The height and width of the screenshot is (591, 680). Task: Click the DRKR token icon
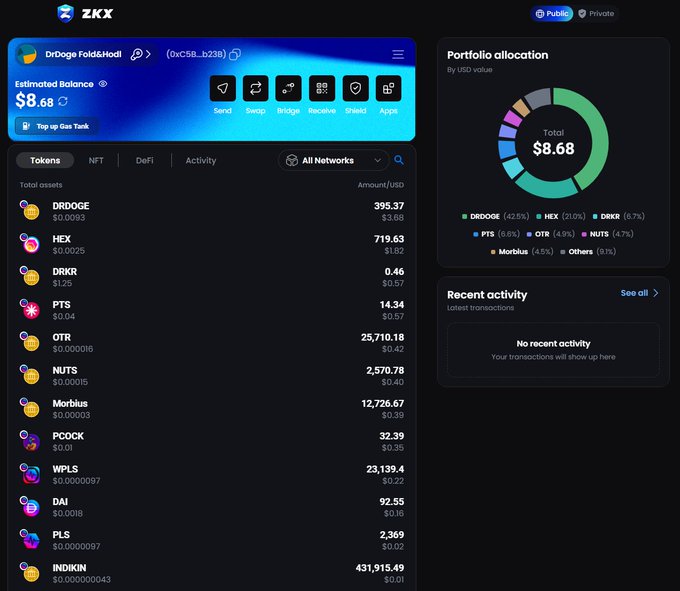coord(30,277)
